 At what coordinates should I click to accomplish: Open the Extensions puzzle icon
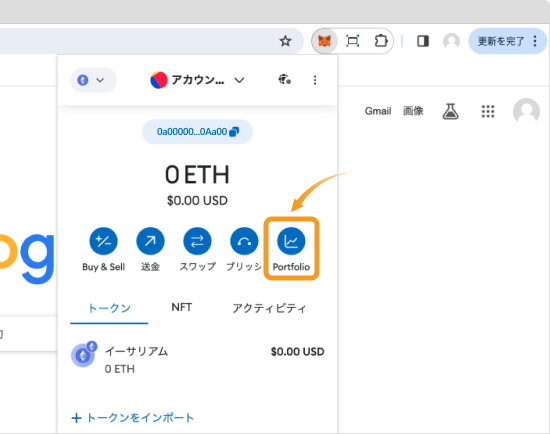tap(381, 41)
